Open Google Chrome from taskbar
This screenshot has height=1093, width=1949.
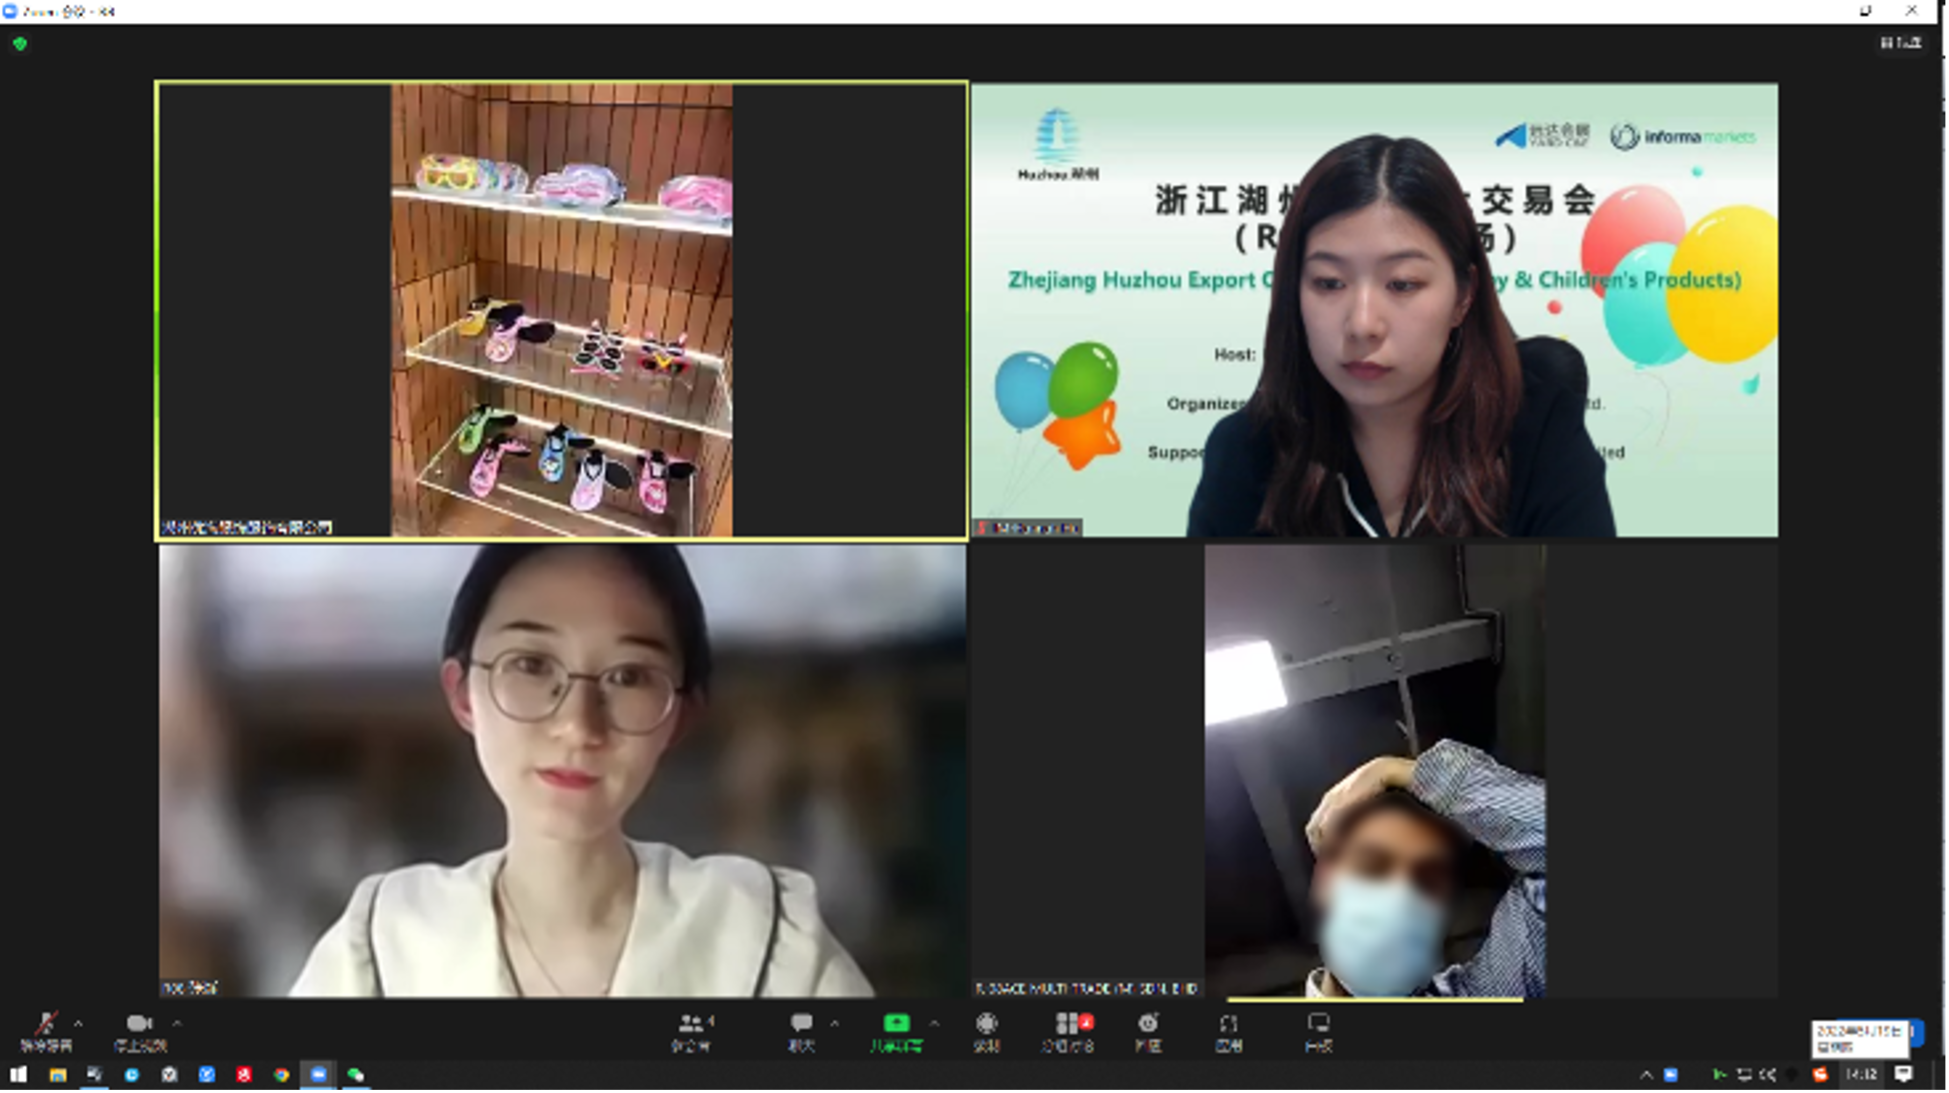[282, 1074]
